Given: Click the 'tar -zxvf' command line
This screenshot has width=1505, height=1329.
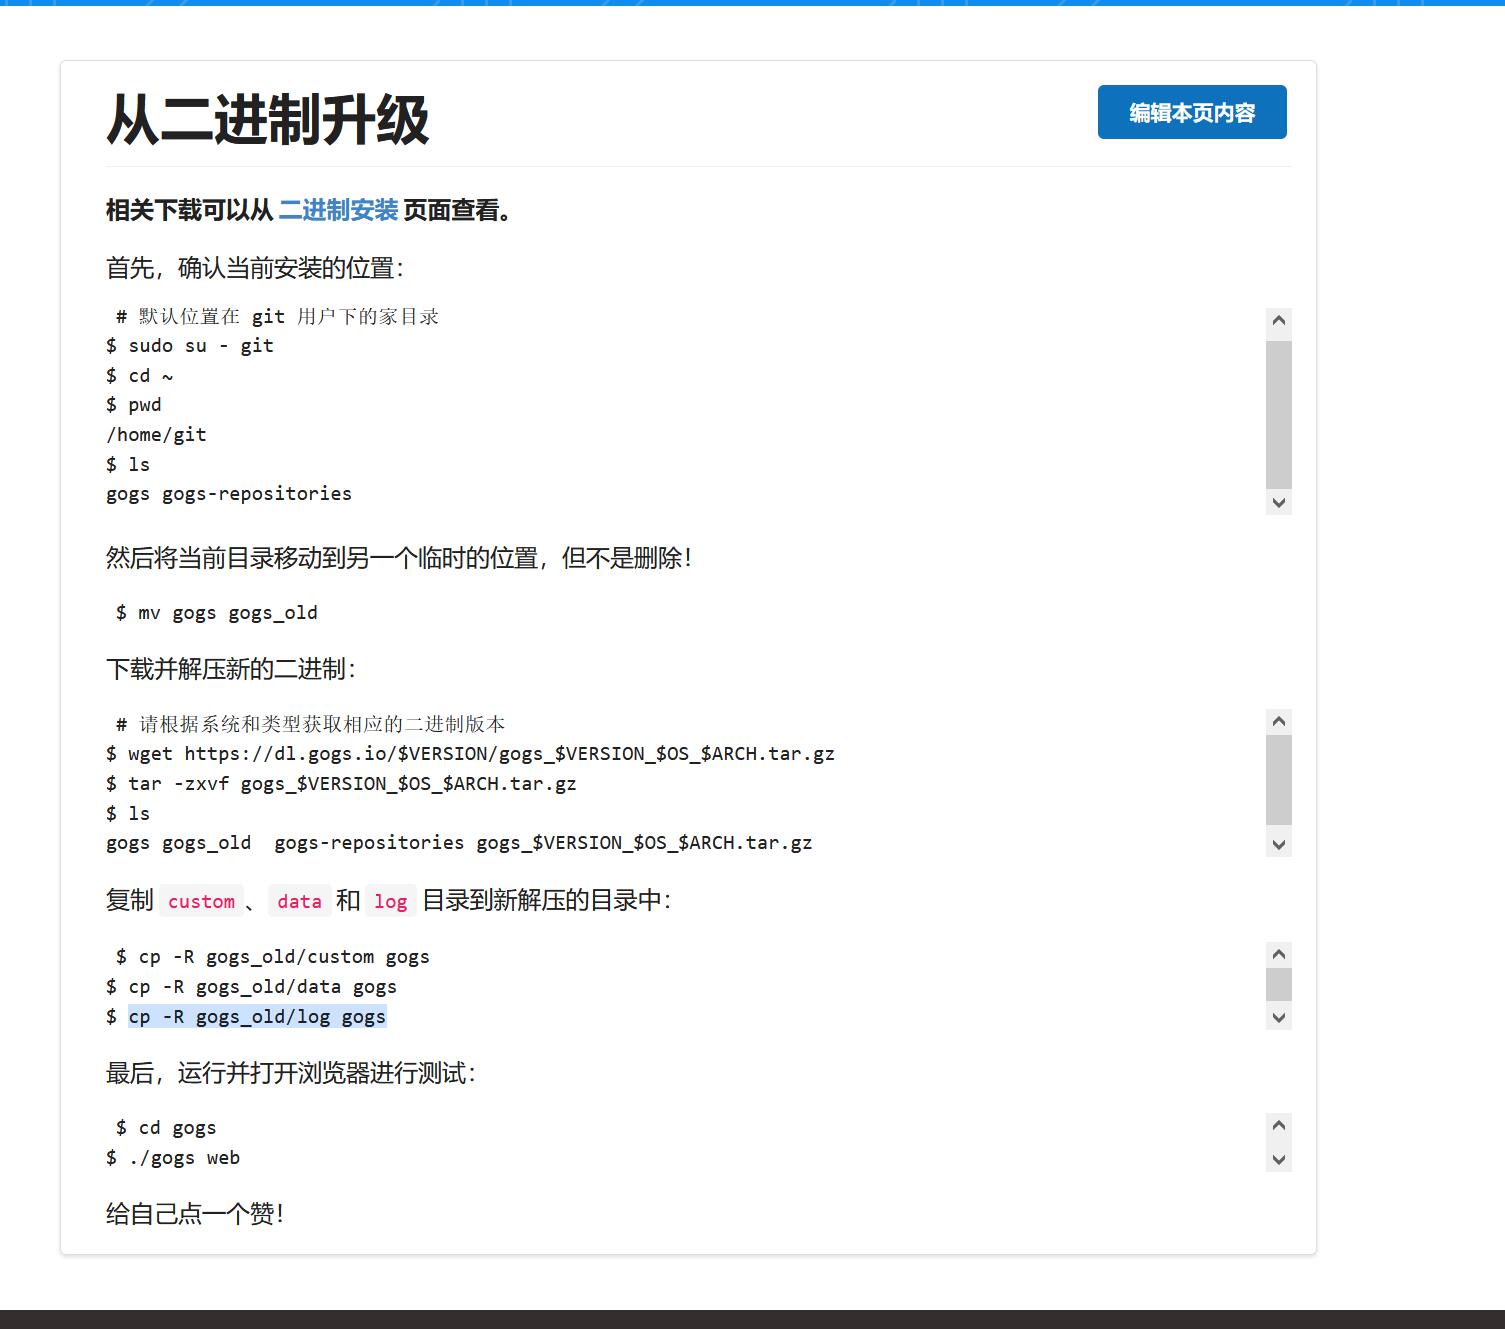Looking at the screenshot, I should [x=341, y=784].
